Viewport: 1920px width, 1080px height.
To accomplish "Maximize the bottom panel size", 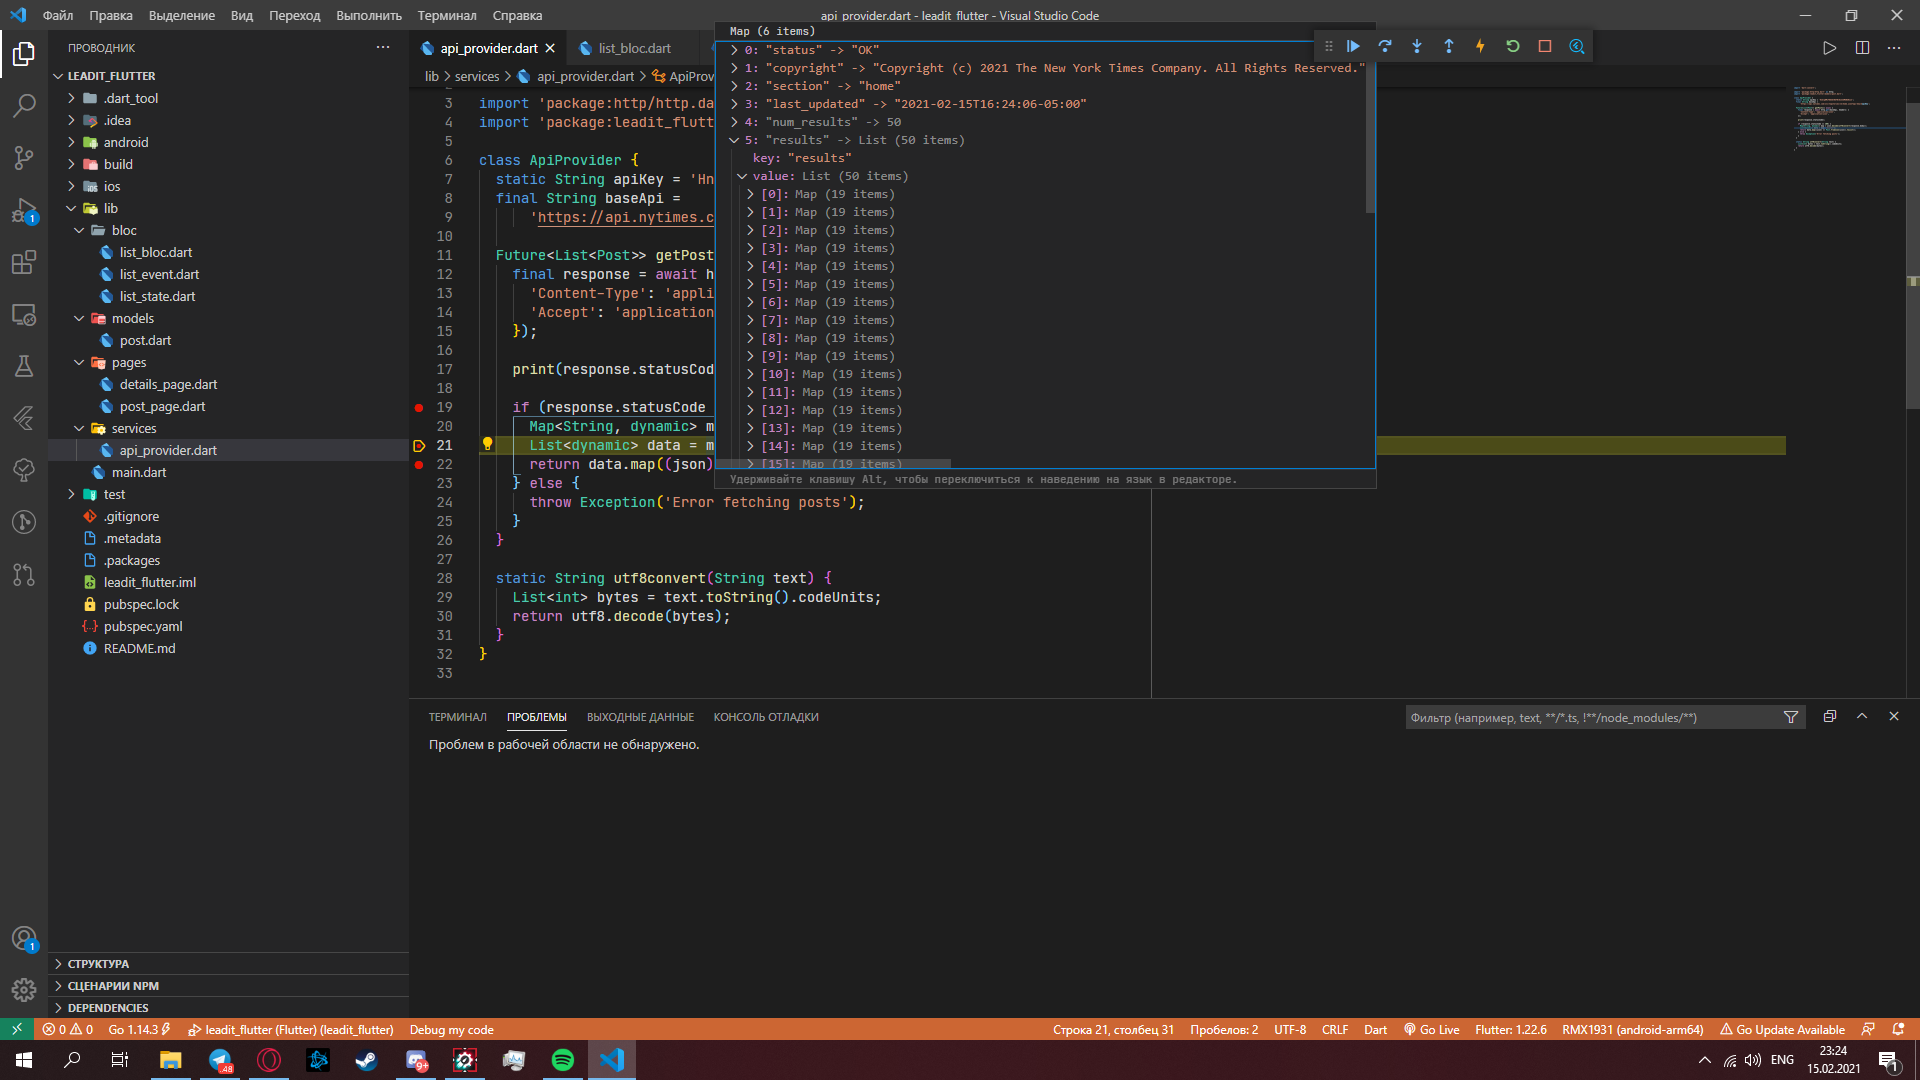I will pos(1862,716).
